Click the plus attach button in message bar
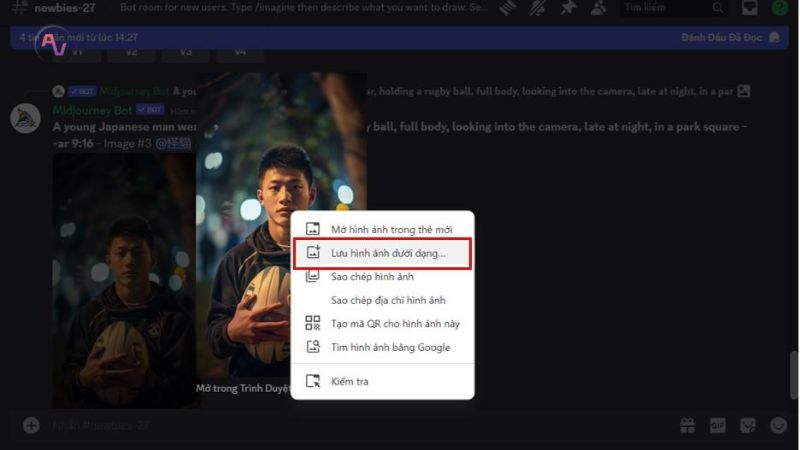The height and width of the screenshot is (450, 800). click(x=31, y=425)
